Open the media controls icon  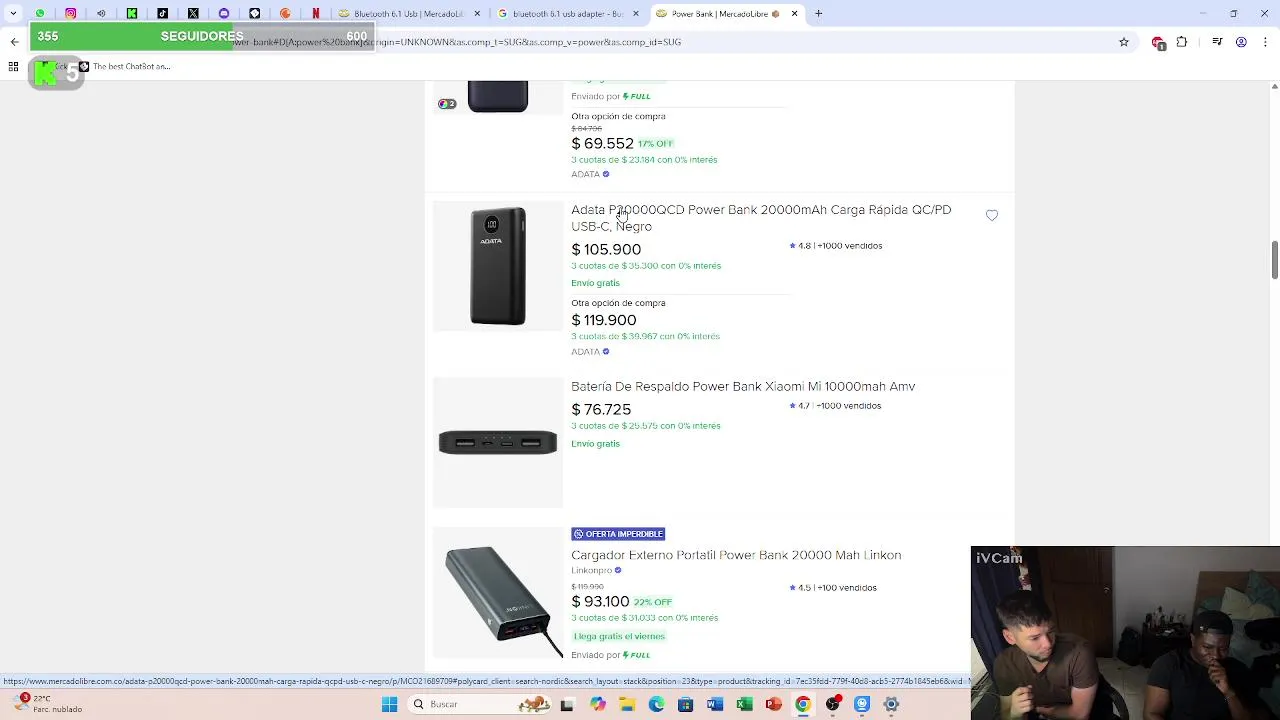(1217, 42)
